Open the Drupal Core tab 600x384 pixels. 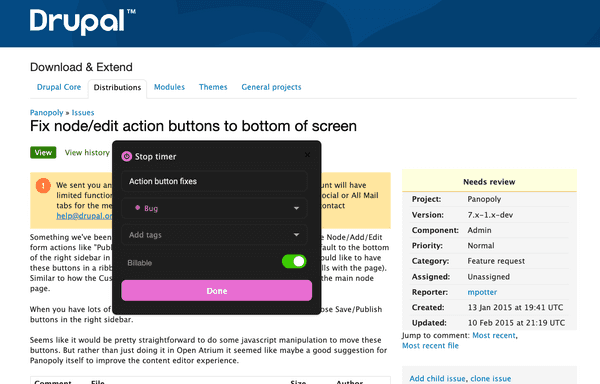pyautogui.click(x=59, y=87)
